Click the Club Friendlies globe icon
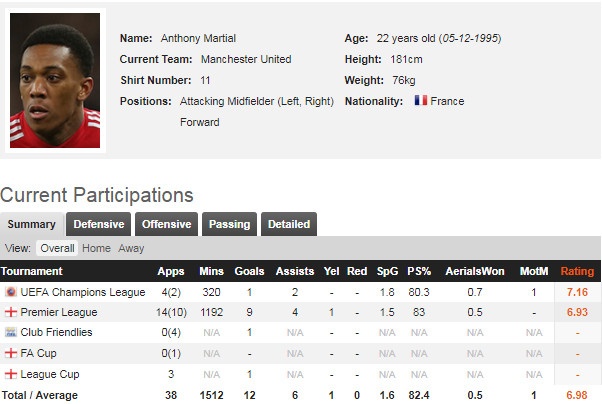 [x=11, y=333]
